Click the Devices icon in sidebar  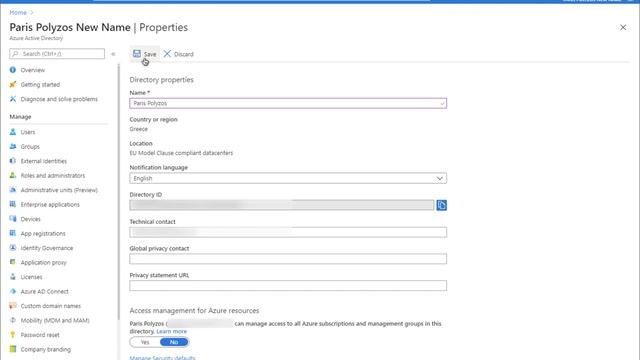pos(13,219)
